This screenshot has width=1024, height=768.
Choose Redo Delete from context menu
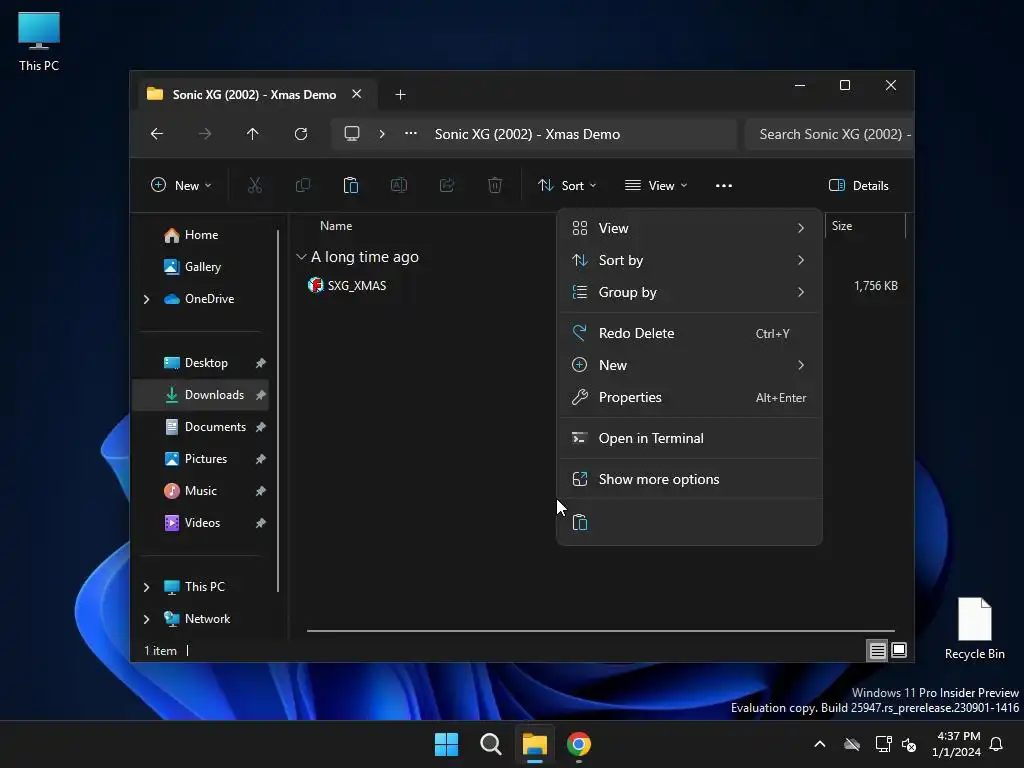click(689, 333)
